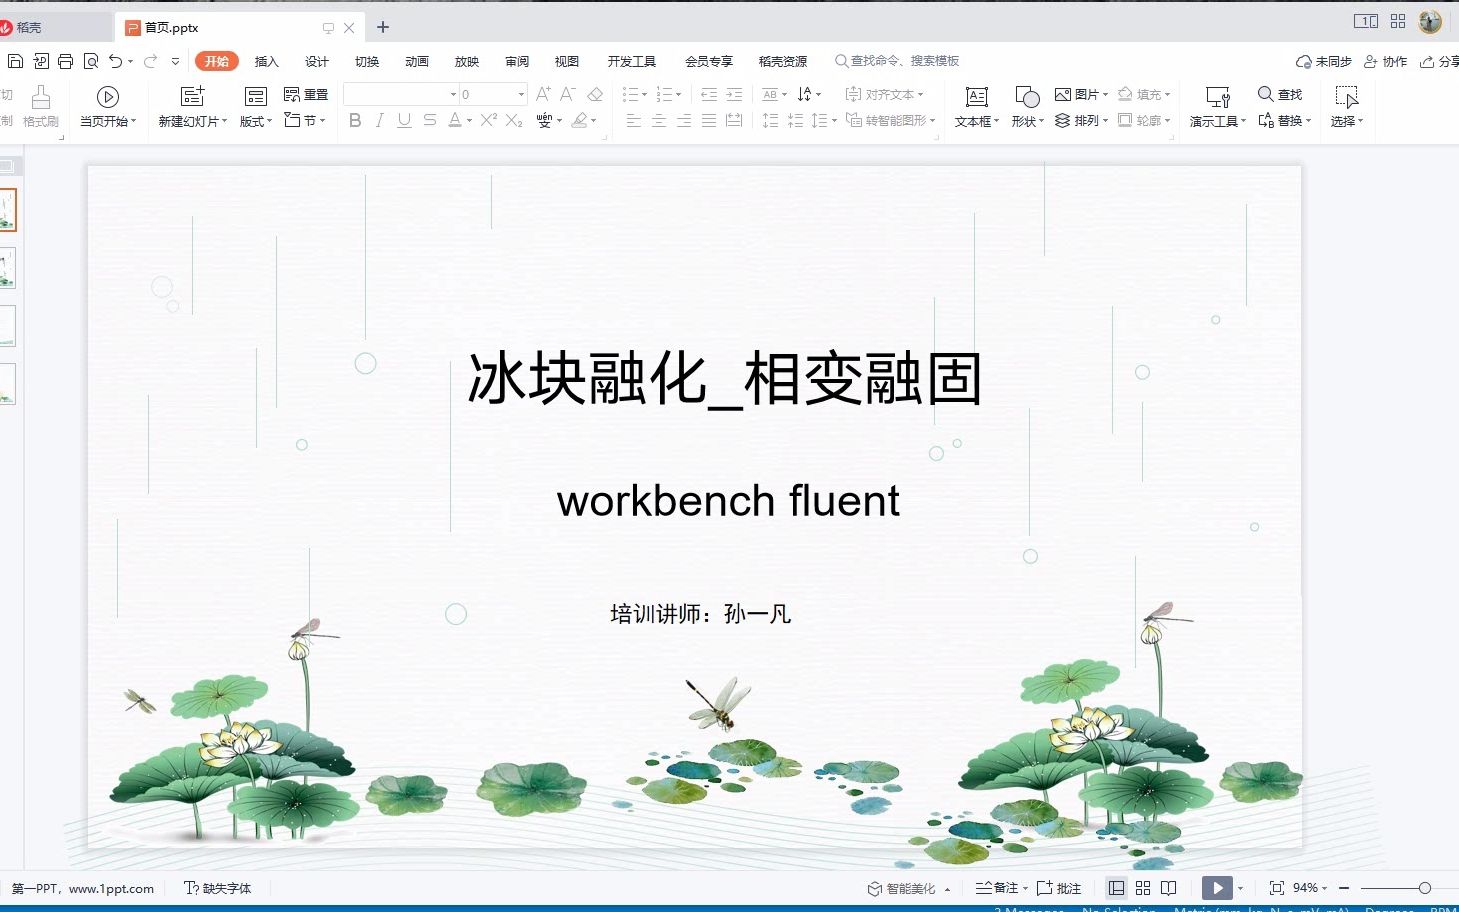
Task: Switch to slide sorter view icon
Action: [1143, 888]
